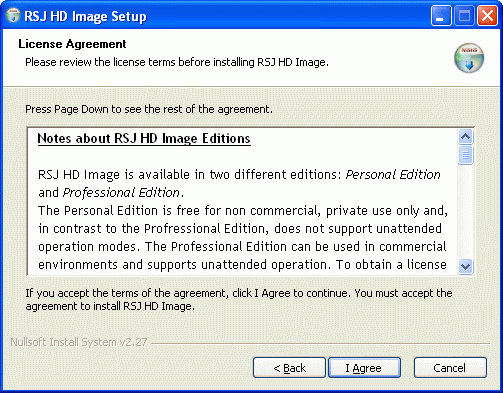This screenshot has width=503, height=393.
Task: Click 'Press Page Down to see the rest' text
Action: (149, 109)
